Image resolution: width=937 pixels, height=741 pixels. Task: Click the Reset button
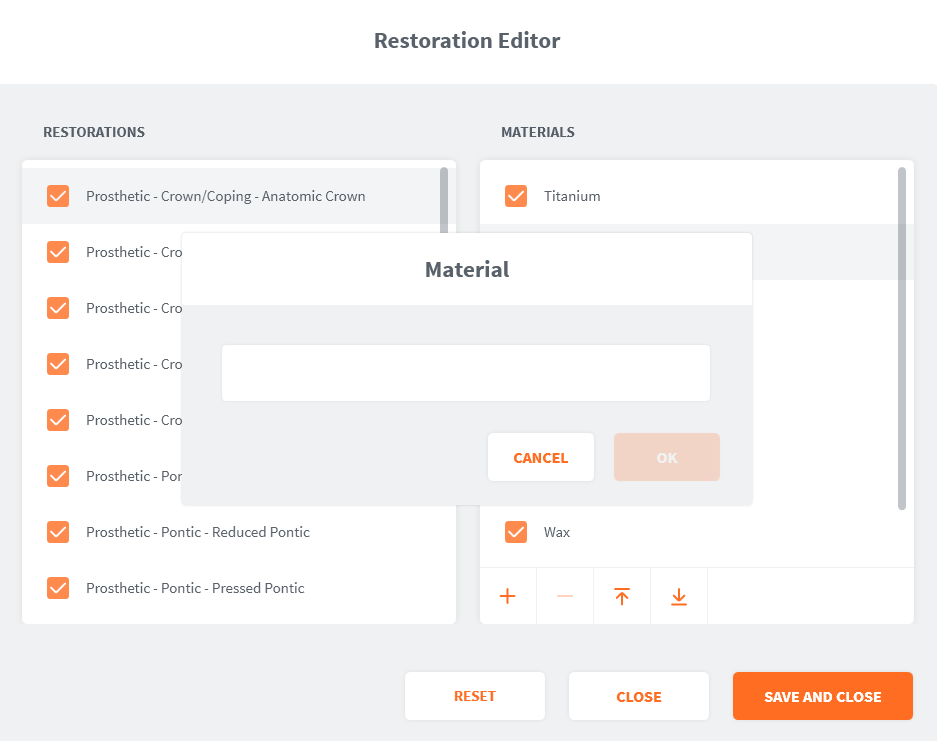[475, 696]
